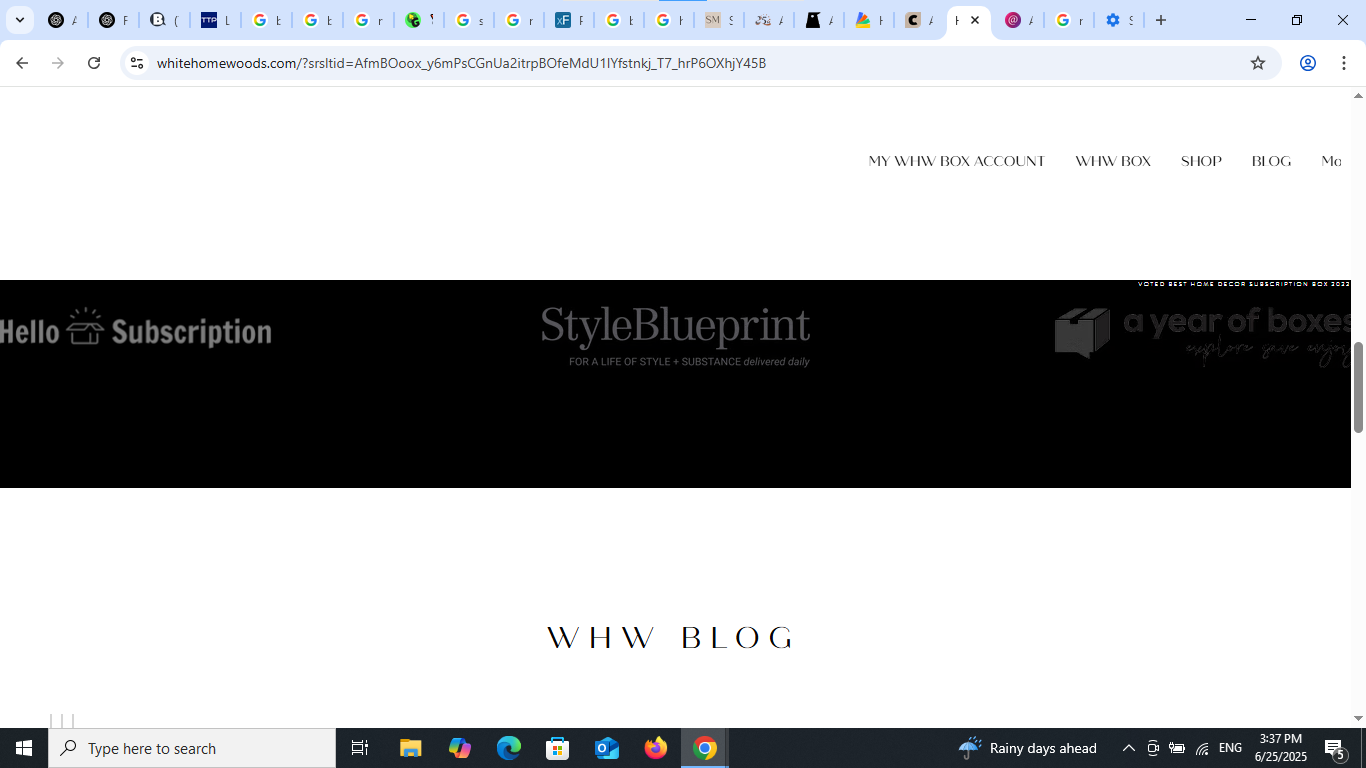Go back to the previous page

(22, 63)
